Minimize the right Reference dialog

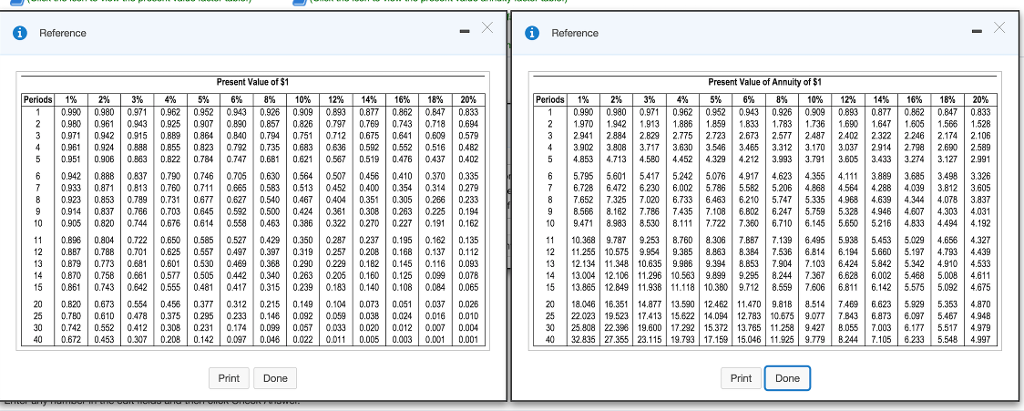[979, 31]
